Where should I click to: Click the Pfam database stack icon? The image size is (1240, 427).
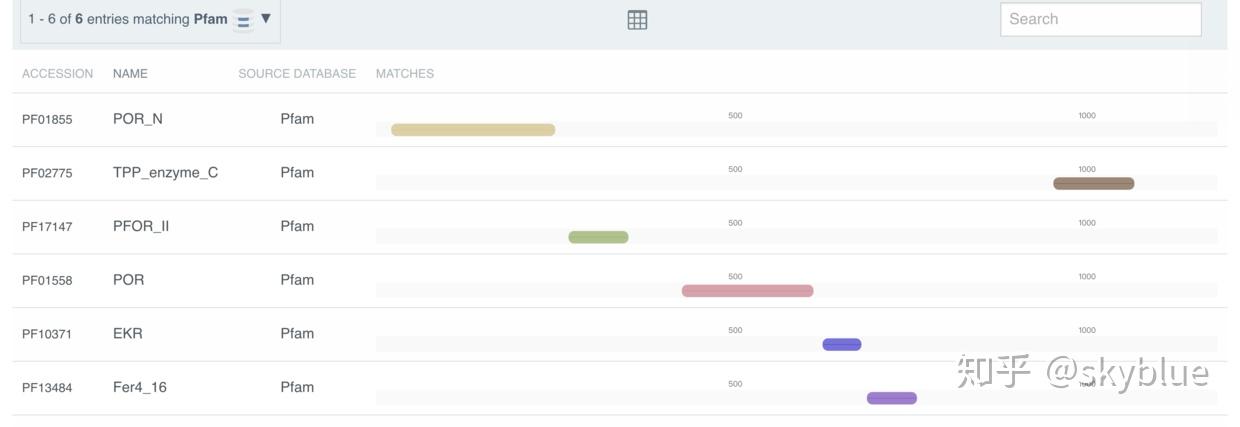(x=243, y=20)
